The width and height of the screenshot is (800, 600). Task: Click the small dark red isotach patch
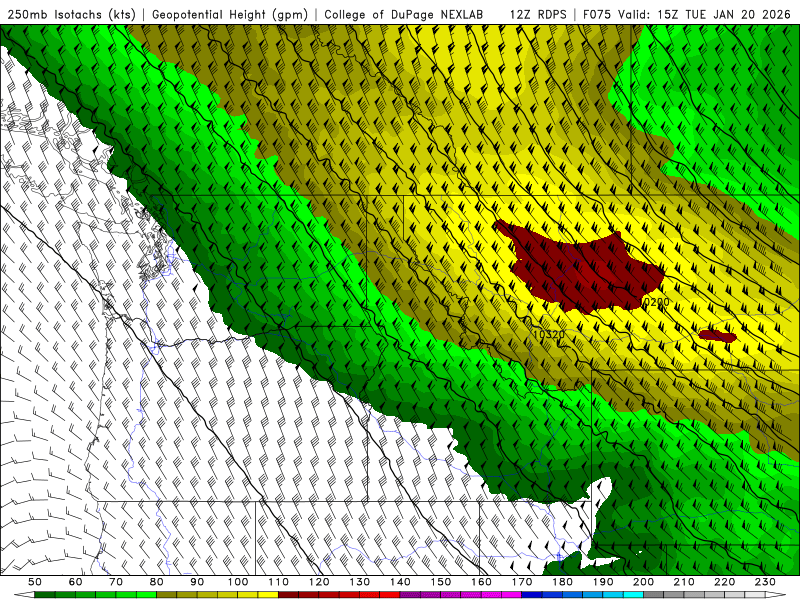click(717, 336)
